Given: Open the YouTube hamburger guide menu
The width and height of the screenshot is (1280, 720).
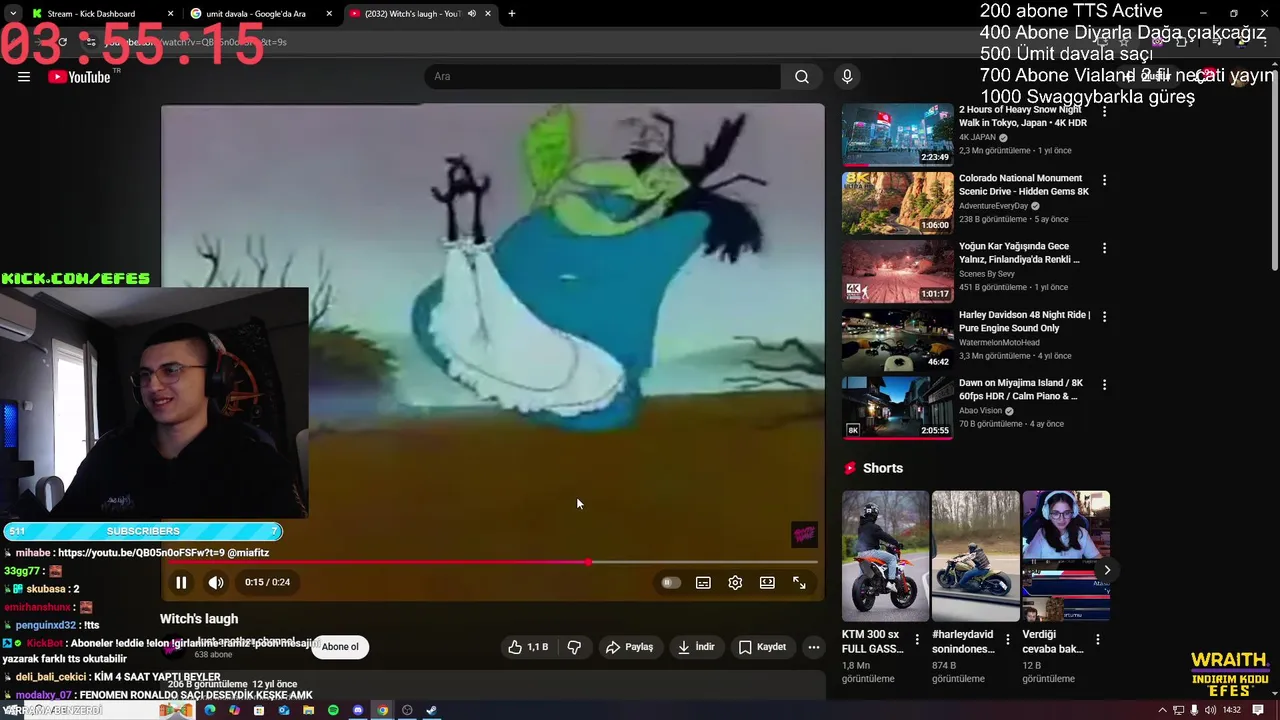Looking at the screenshot, I should pos(24,77).
